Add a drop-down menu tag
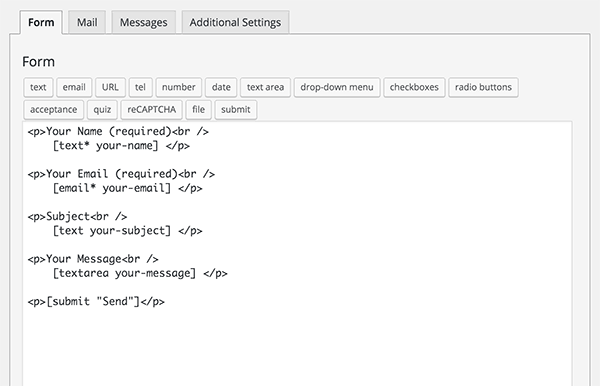This screenshot has height=386, width=600. (337, 87)
